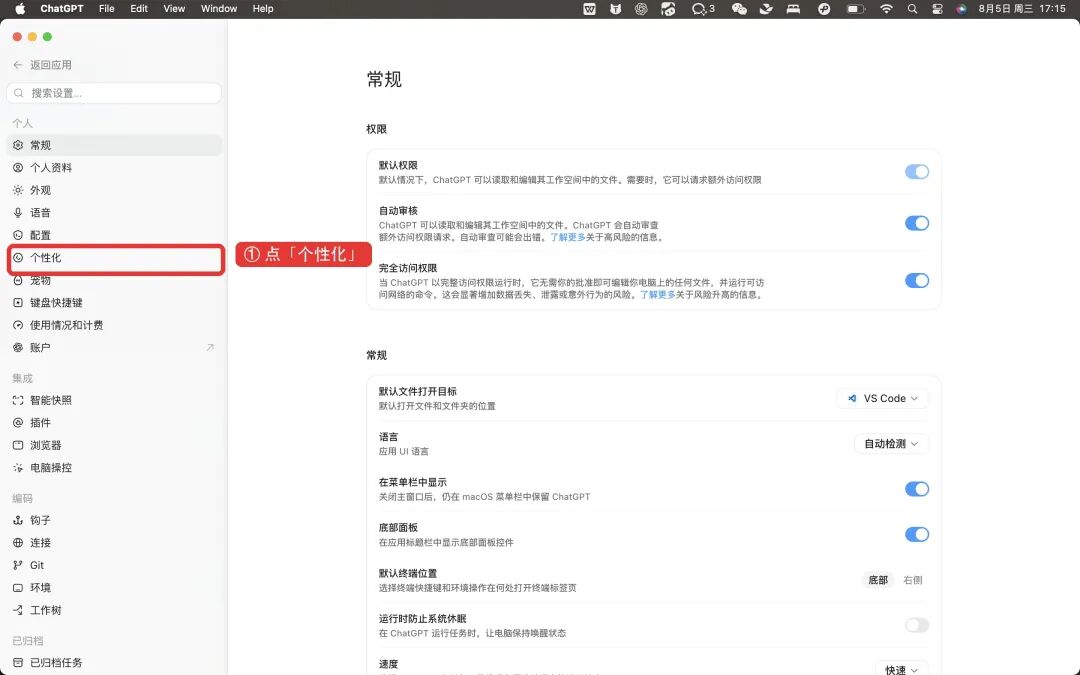Turn off the 自动审核 switch

click(x=917, y=223)
